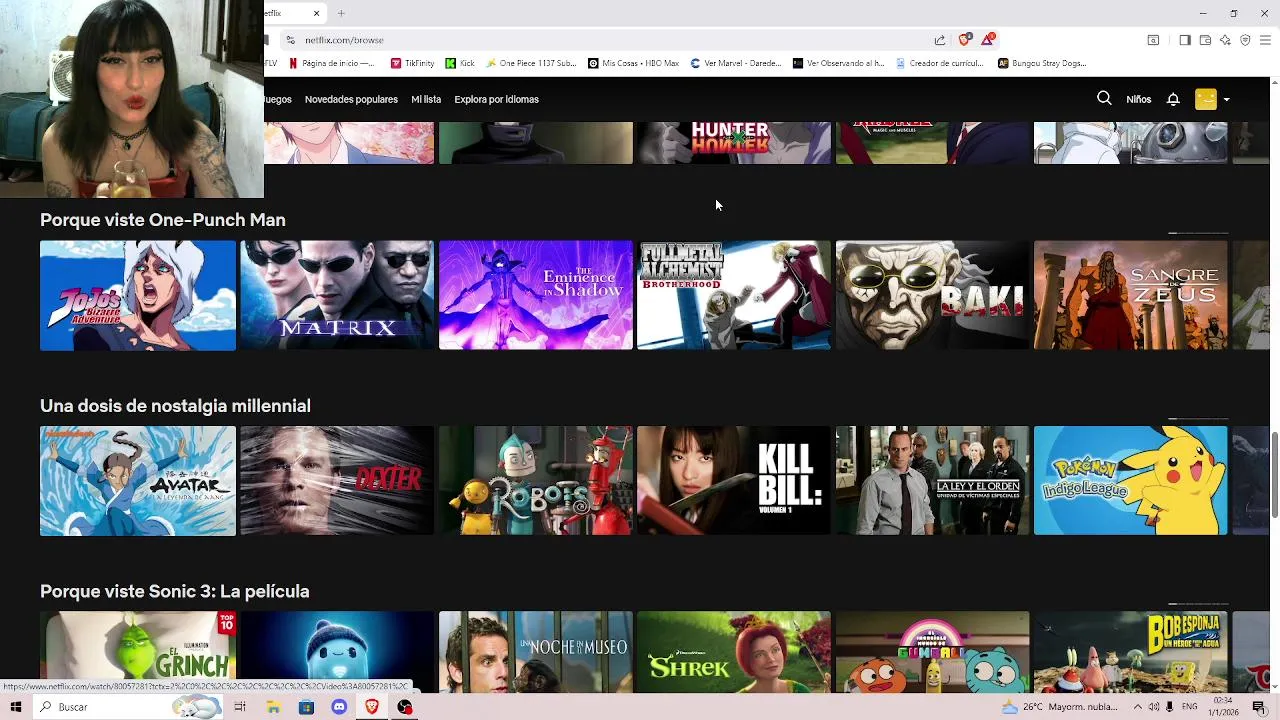Select La Ley y el Orden thumbnail
This screenshot has height=720, width=1280.
932,481
